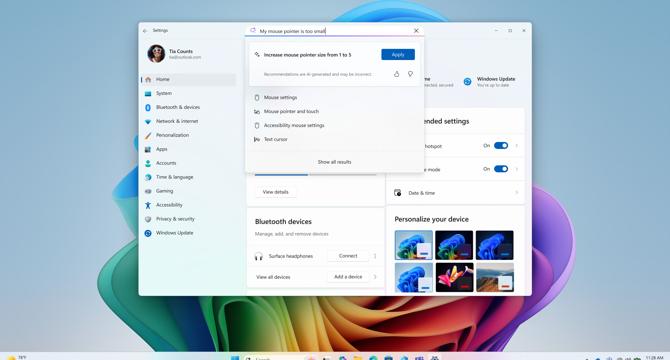The height and width of the screenshot is (360, 670).
Task: Expand the Date & time row chevron
Action: (517, 193)
